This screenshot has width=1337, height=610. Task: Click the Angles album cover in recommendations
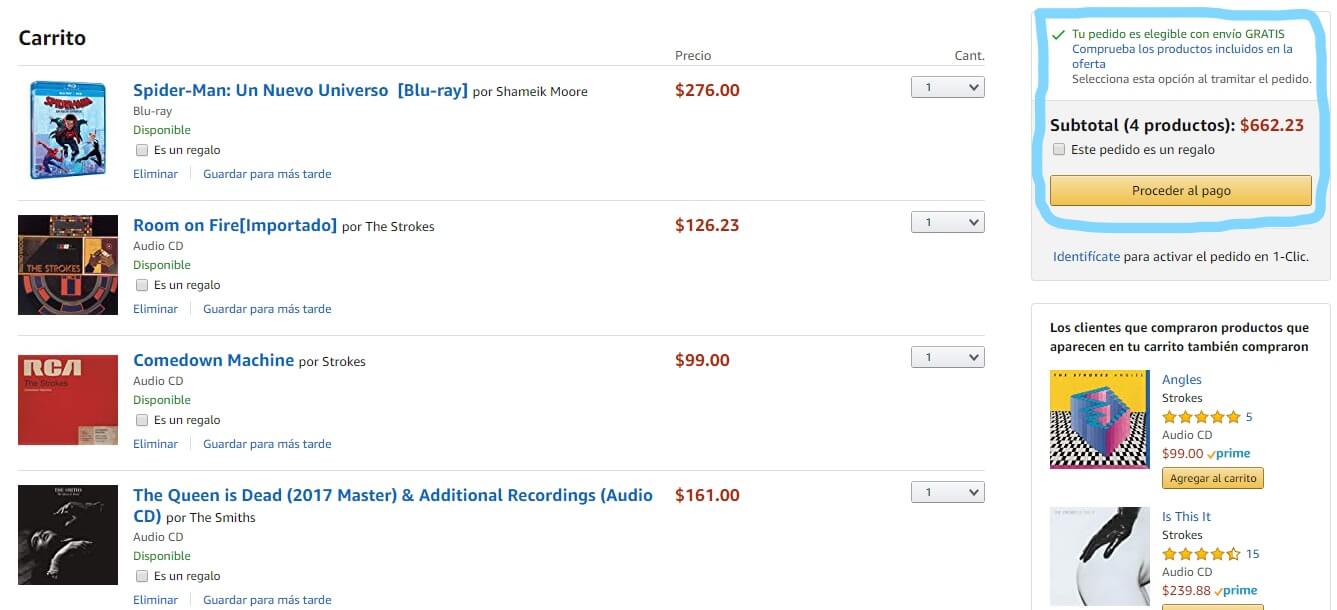click(x=1099, y=419)
